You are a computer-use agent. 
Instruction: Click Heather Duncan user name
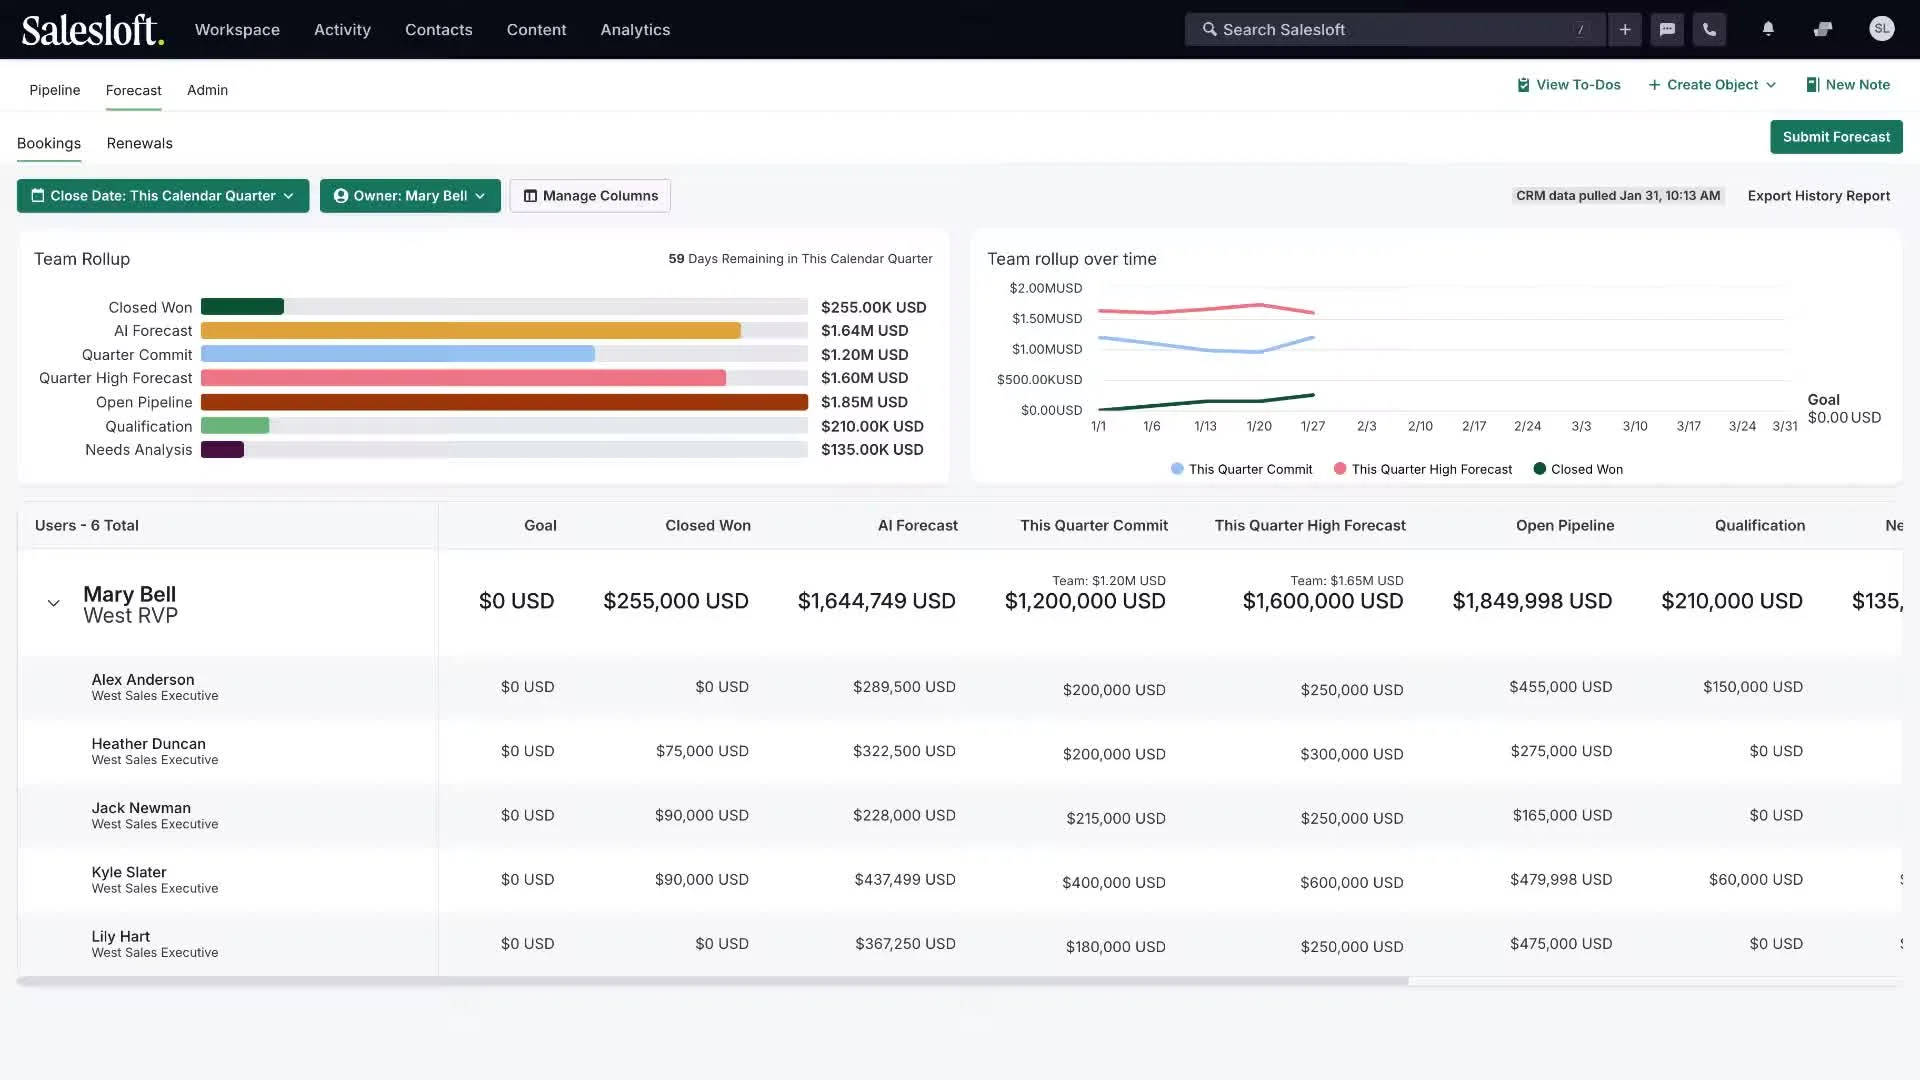[x=148, y=744]
